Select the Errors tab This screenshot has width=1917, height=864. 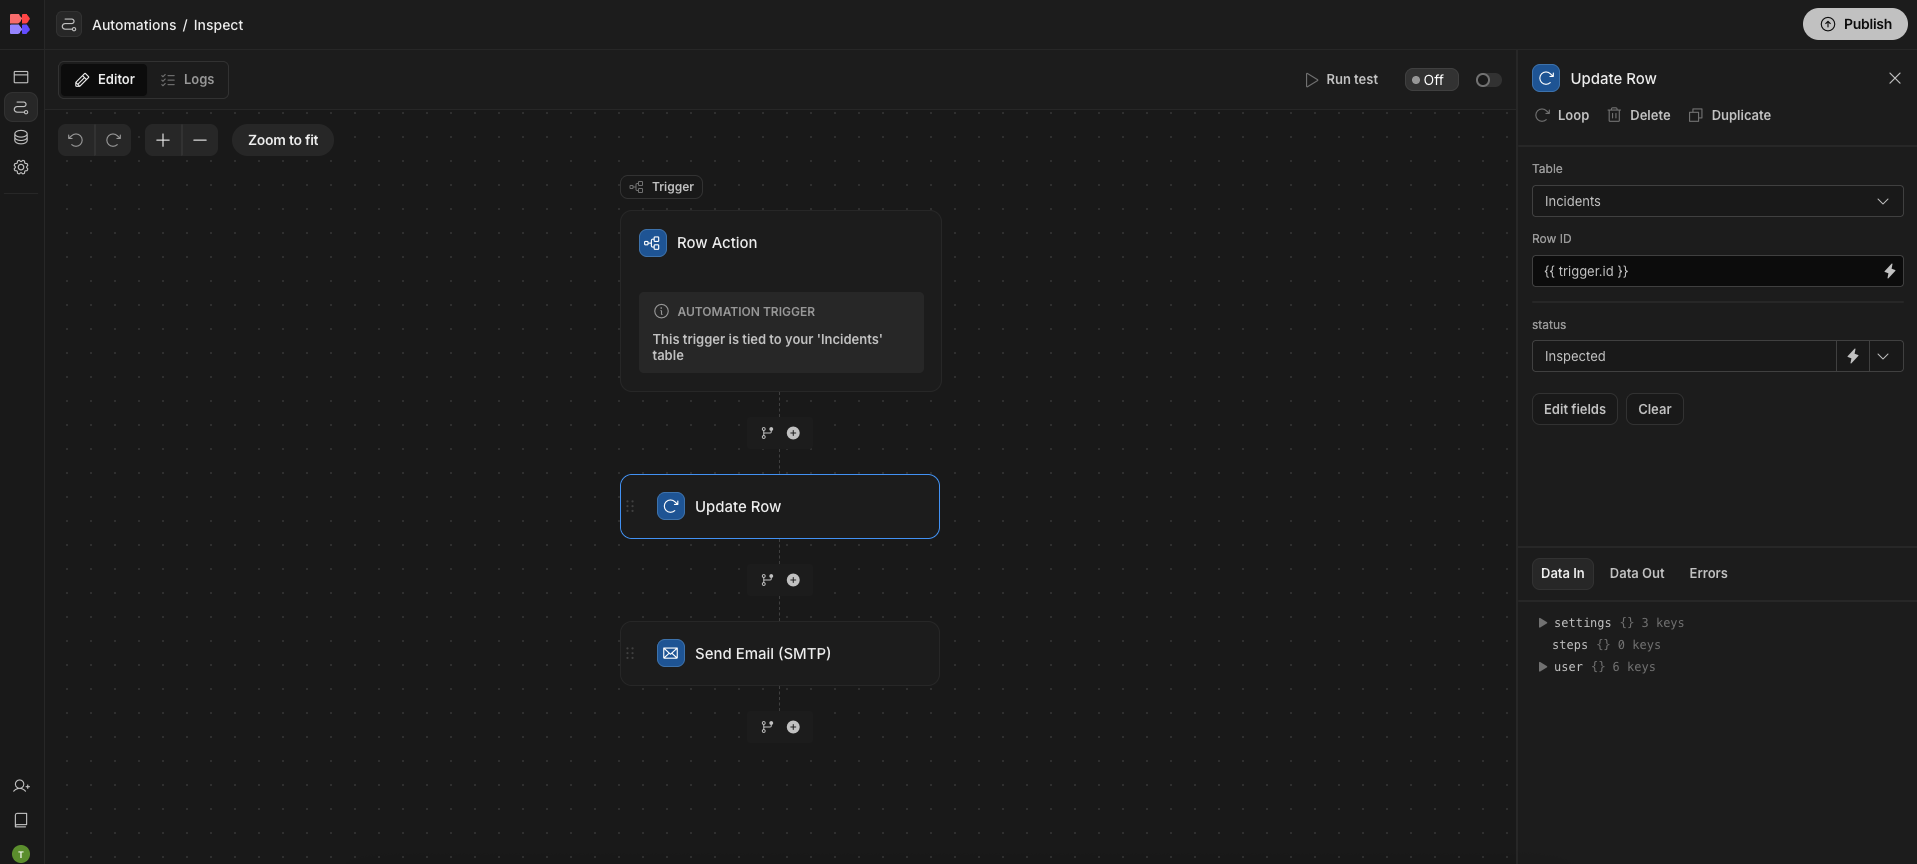pos(1708,573)
